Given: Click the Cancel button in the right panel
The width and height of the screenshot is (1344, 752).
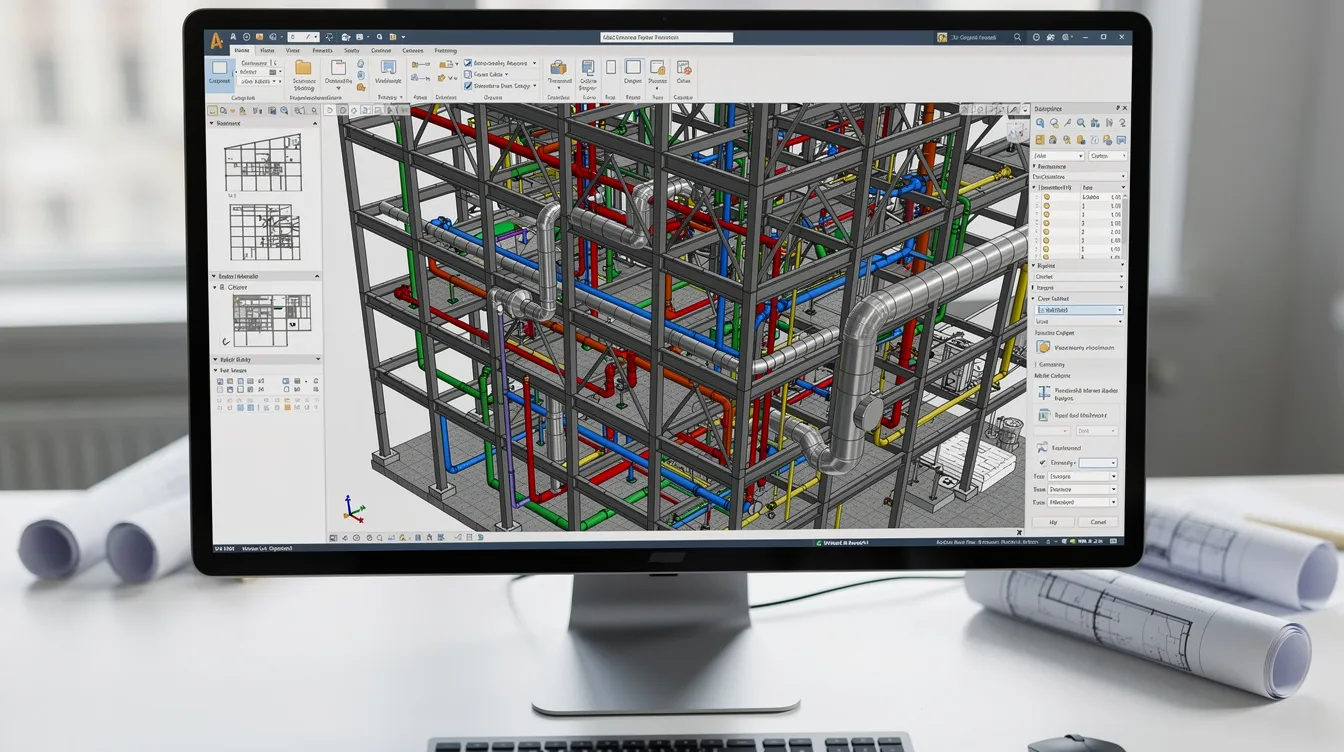Looking at the screenshot, I should point(1098,522).
